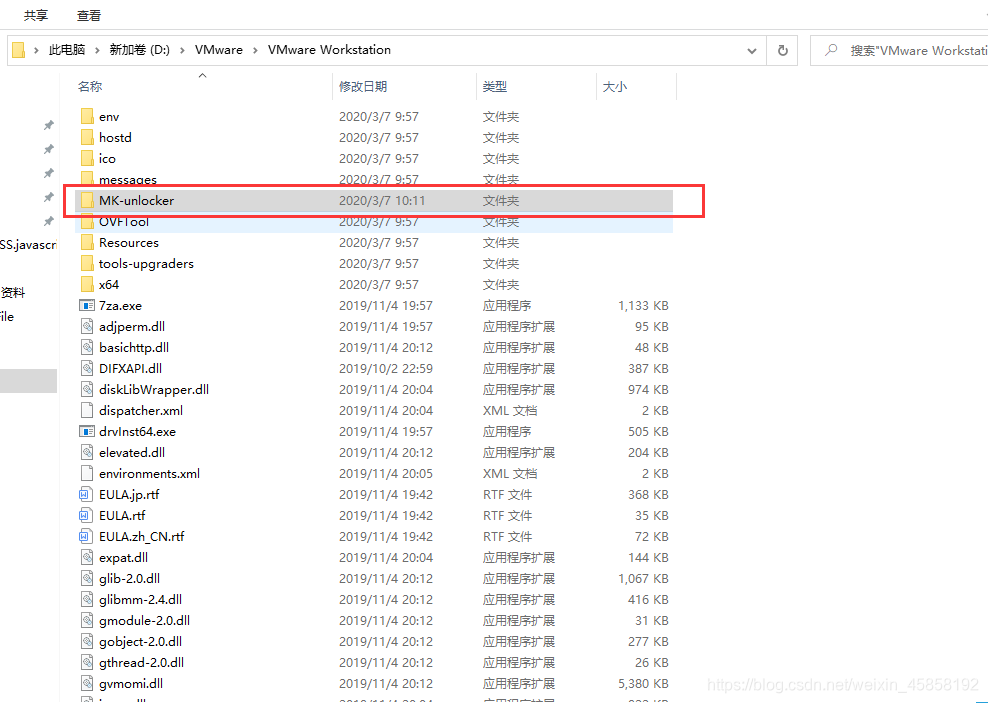
Task: Click 此电脑 in the address bar
Action: [x=67, y=50]
